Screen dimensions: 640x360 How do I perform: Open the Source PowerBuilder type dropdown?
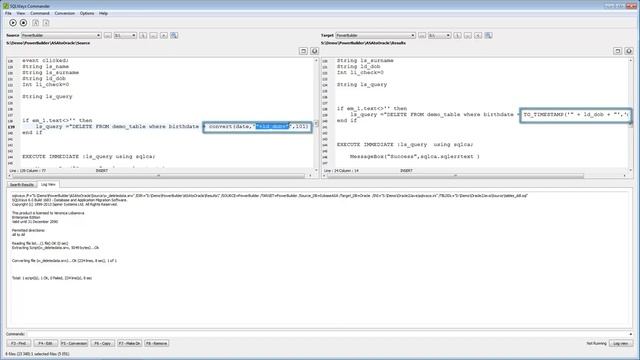(61, 36)
